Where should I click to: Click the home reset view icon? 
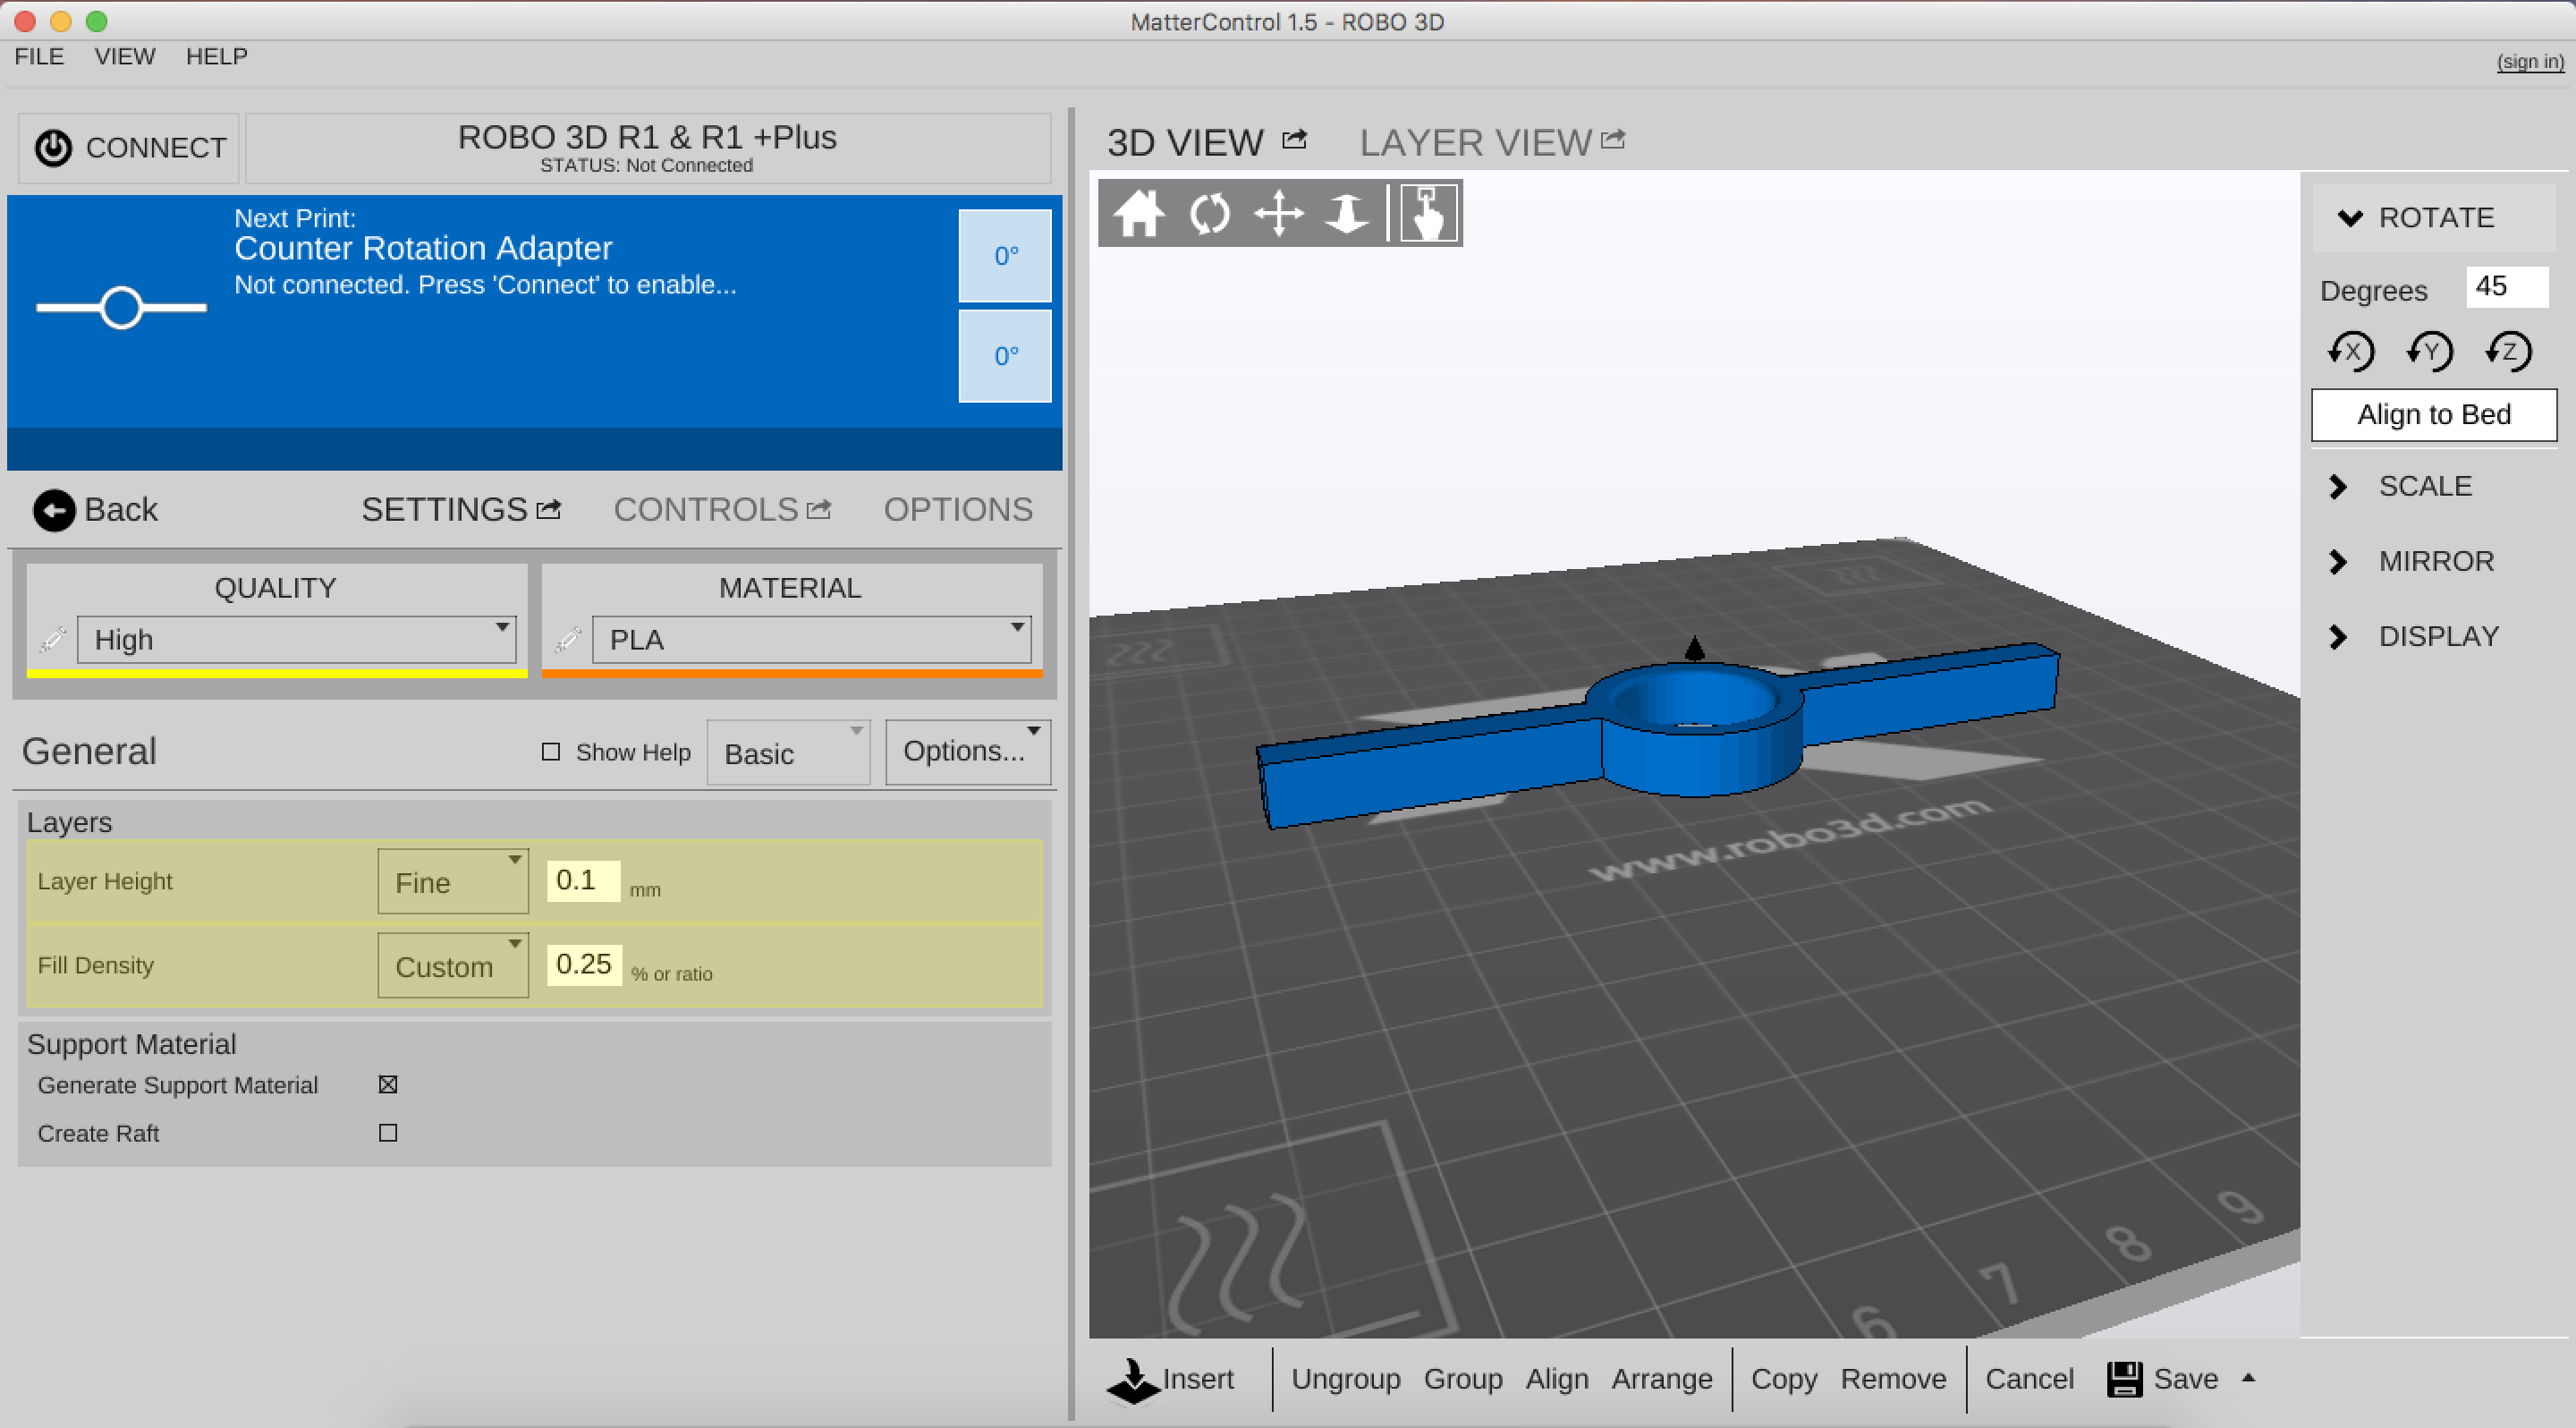click(x=1139, y=214)
